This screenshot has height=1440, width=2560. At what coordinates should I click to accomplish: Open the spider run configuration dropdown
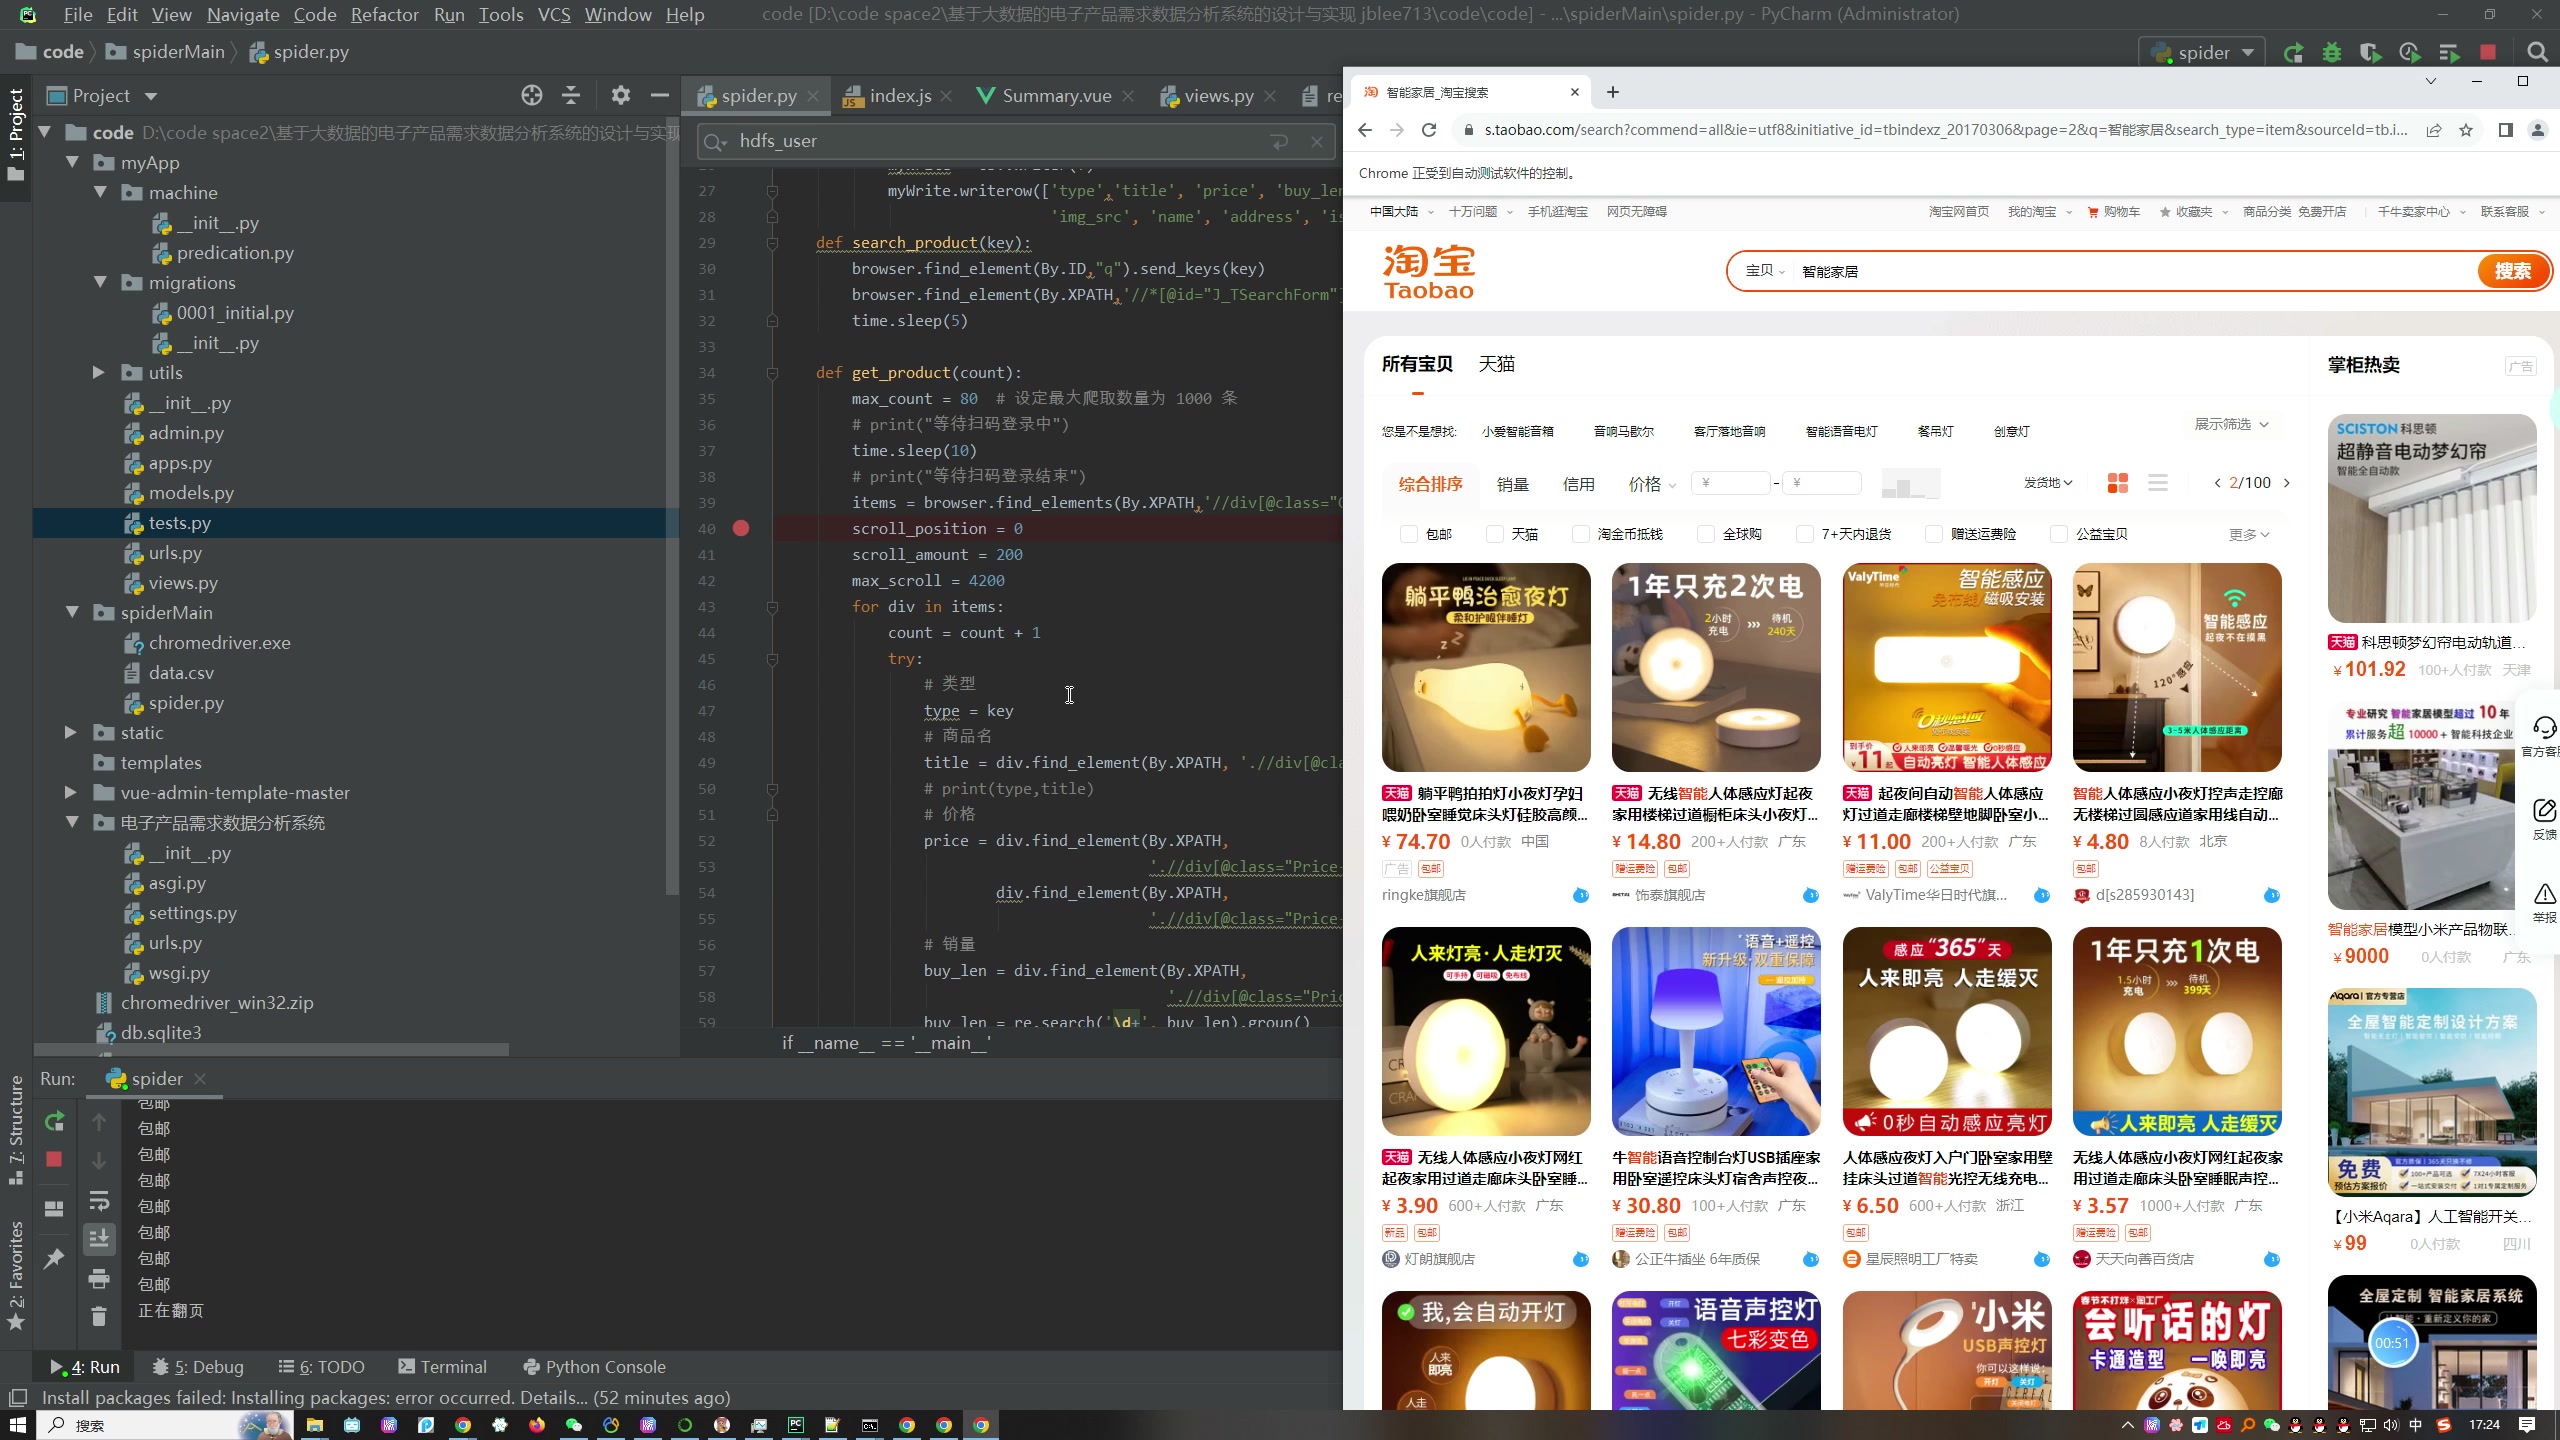pos(2202,52)
